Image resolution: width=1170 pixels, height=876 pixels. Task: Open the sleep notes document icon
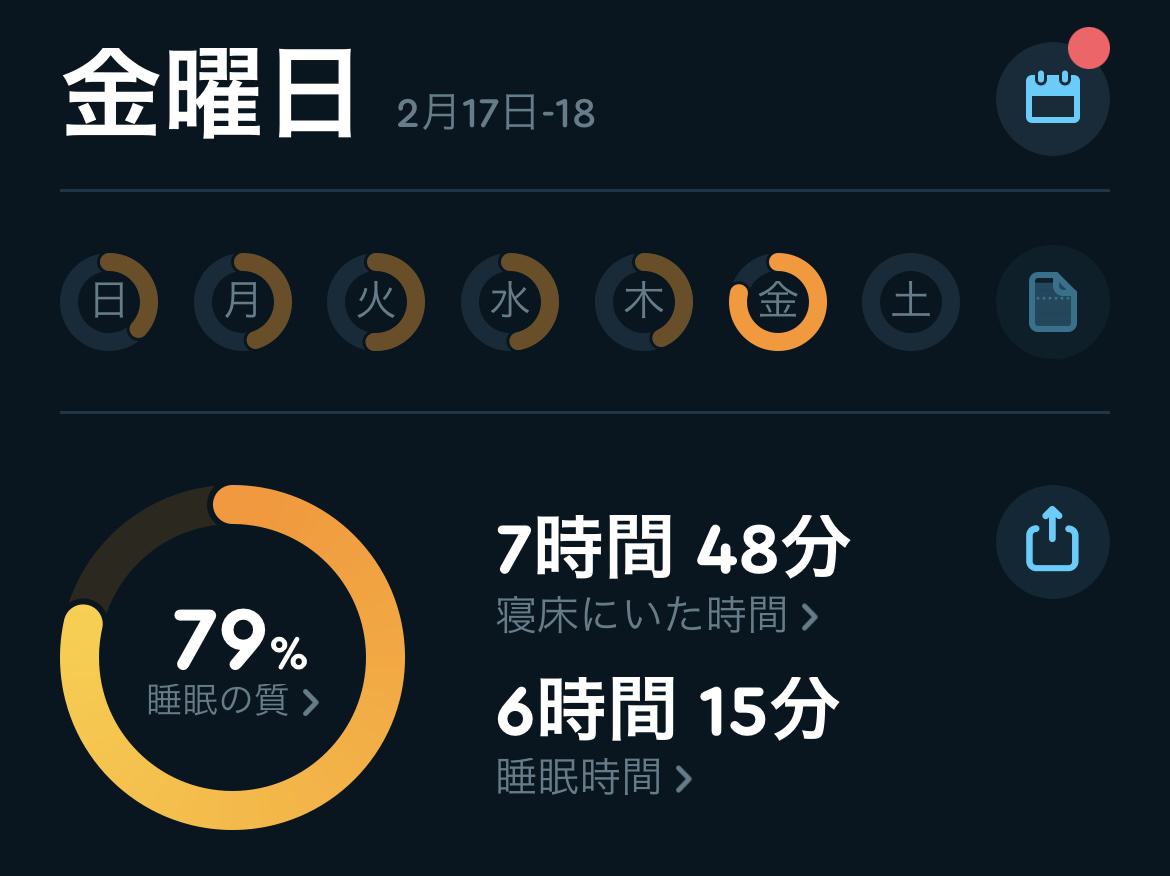[x=1052, y=302]
